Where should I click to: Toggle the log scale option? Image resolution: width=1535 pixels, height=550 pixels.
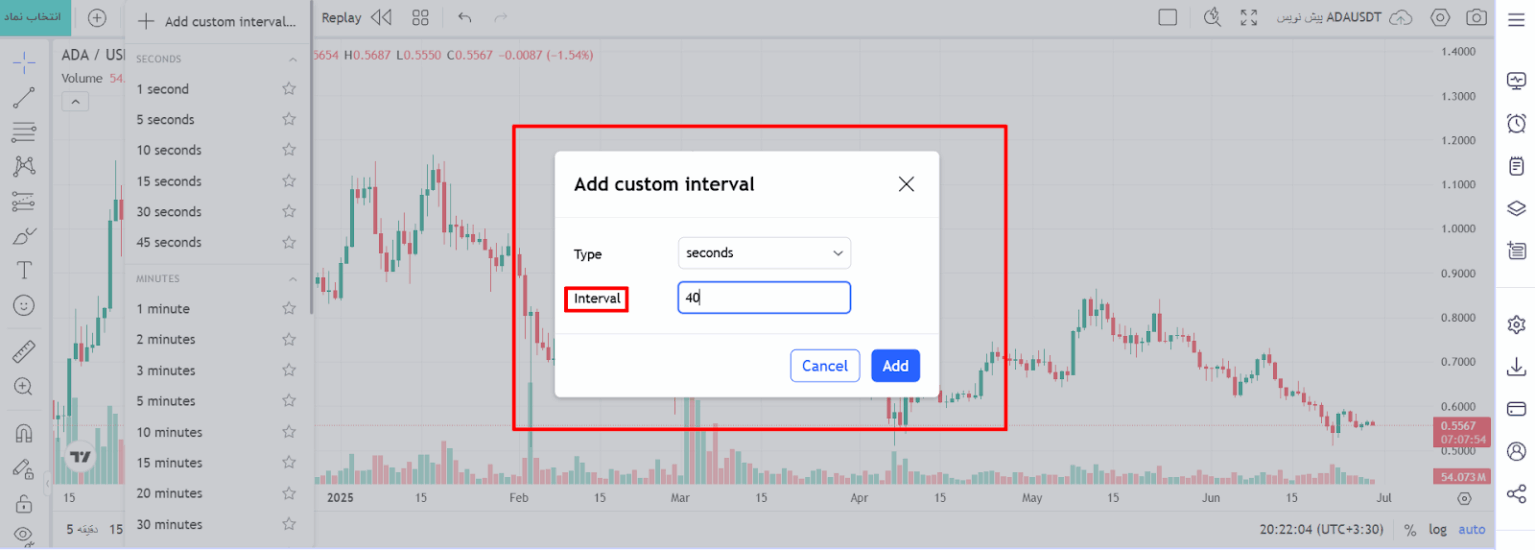tap(1437, 529)
